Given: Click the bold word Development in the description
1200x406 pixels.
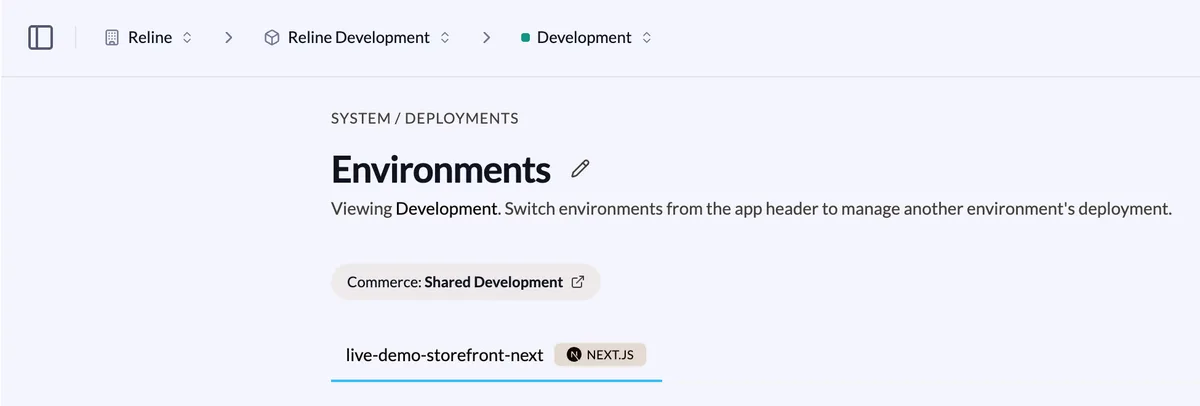Looking at the screenshot, I should (446, 211).
